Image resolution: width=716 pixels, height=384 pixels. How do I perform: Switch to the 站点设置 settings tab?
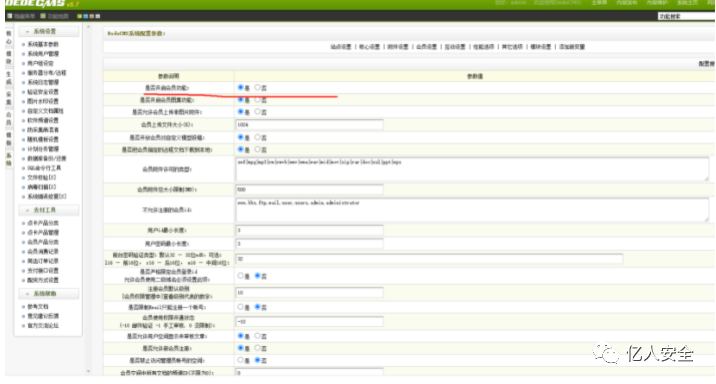(x=341, y=47)
